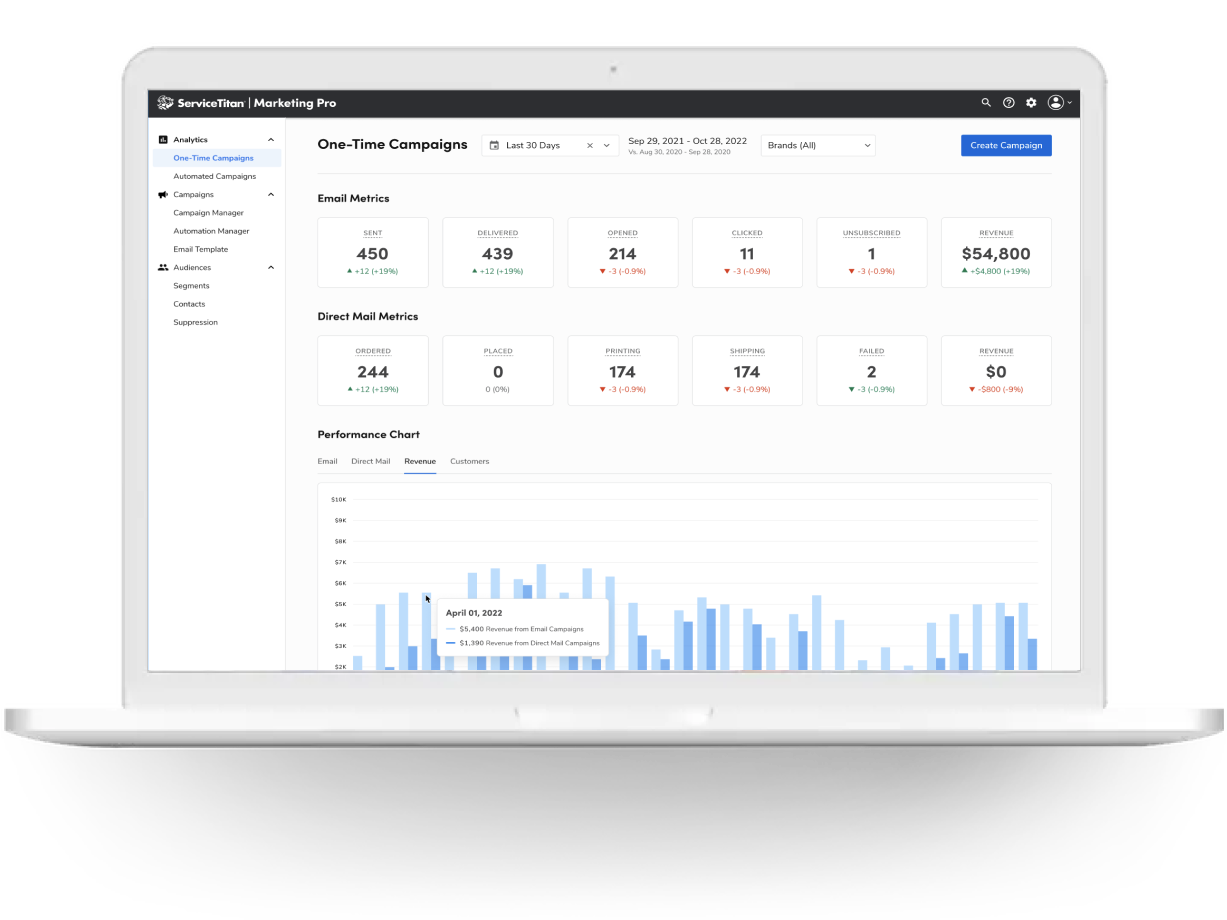Click the Ordered 244 metric card
This screenshot has width=1227, height=920.
(x=373, y=371)
